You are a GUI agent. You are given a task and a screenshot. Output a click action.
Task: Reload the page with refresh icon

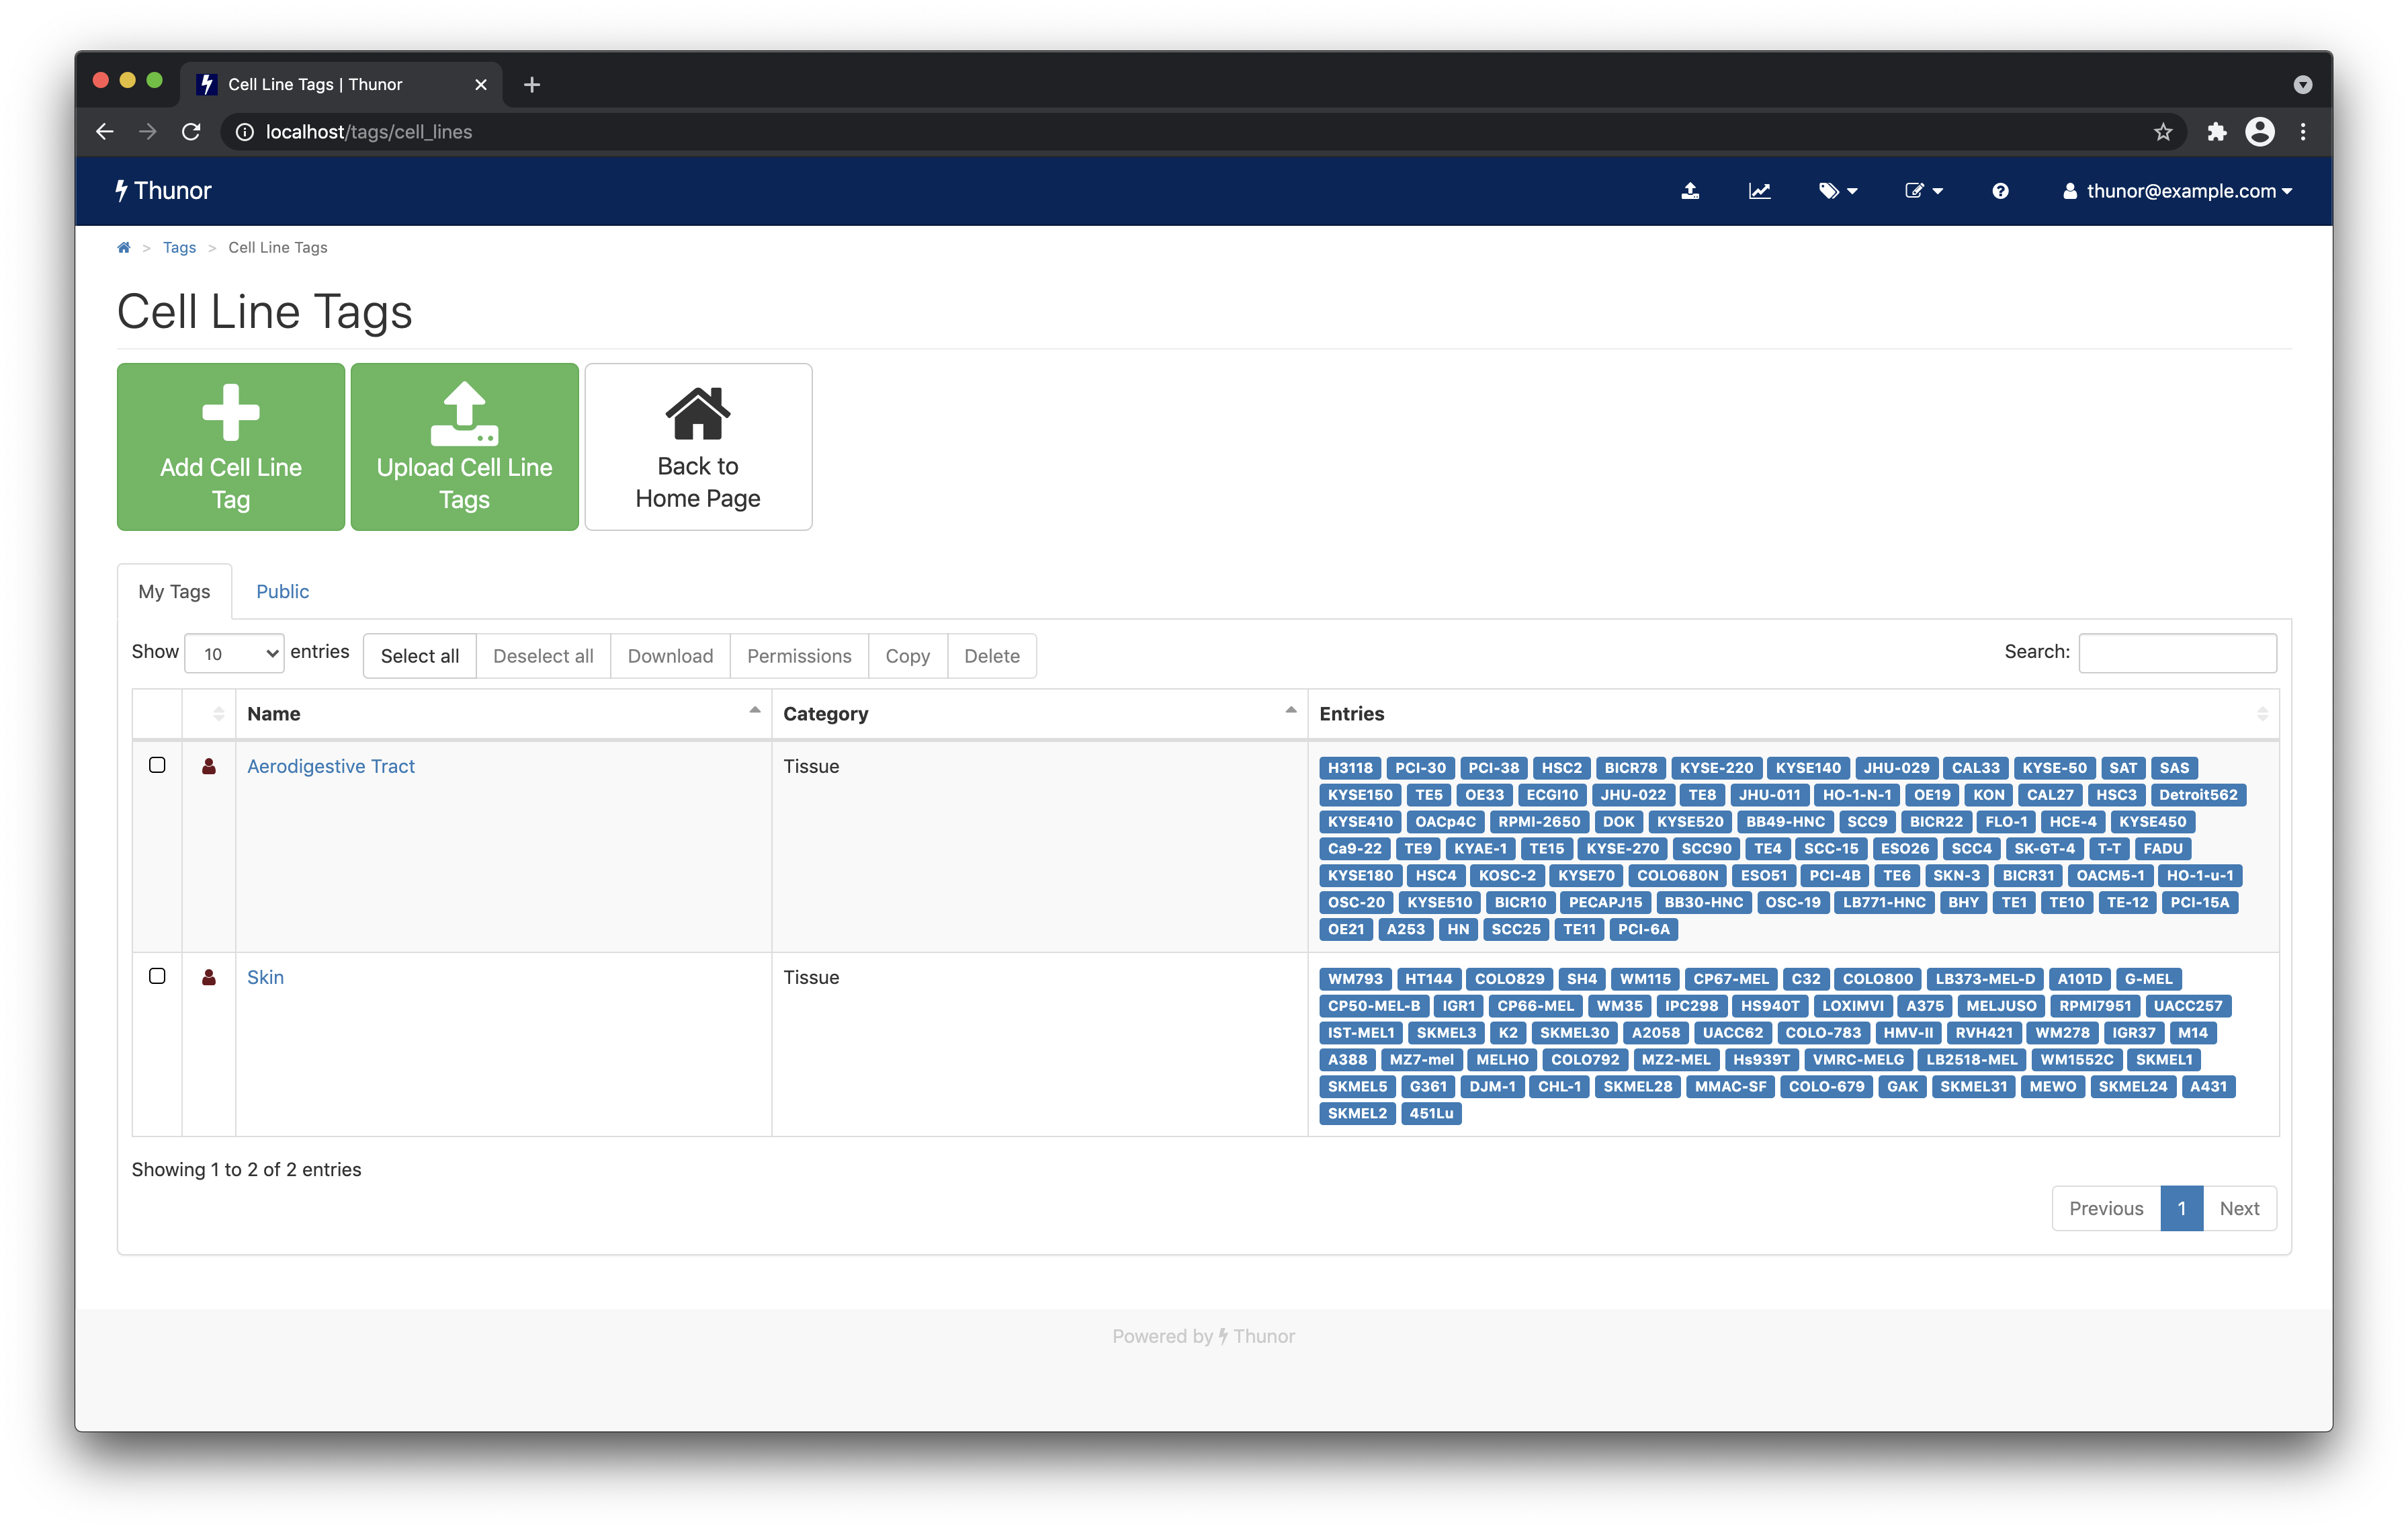pos(191,132)
